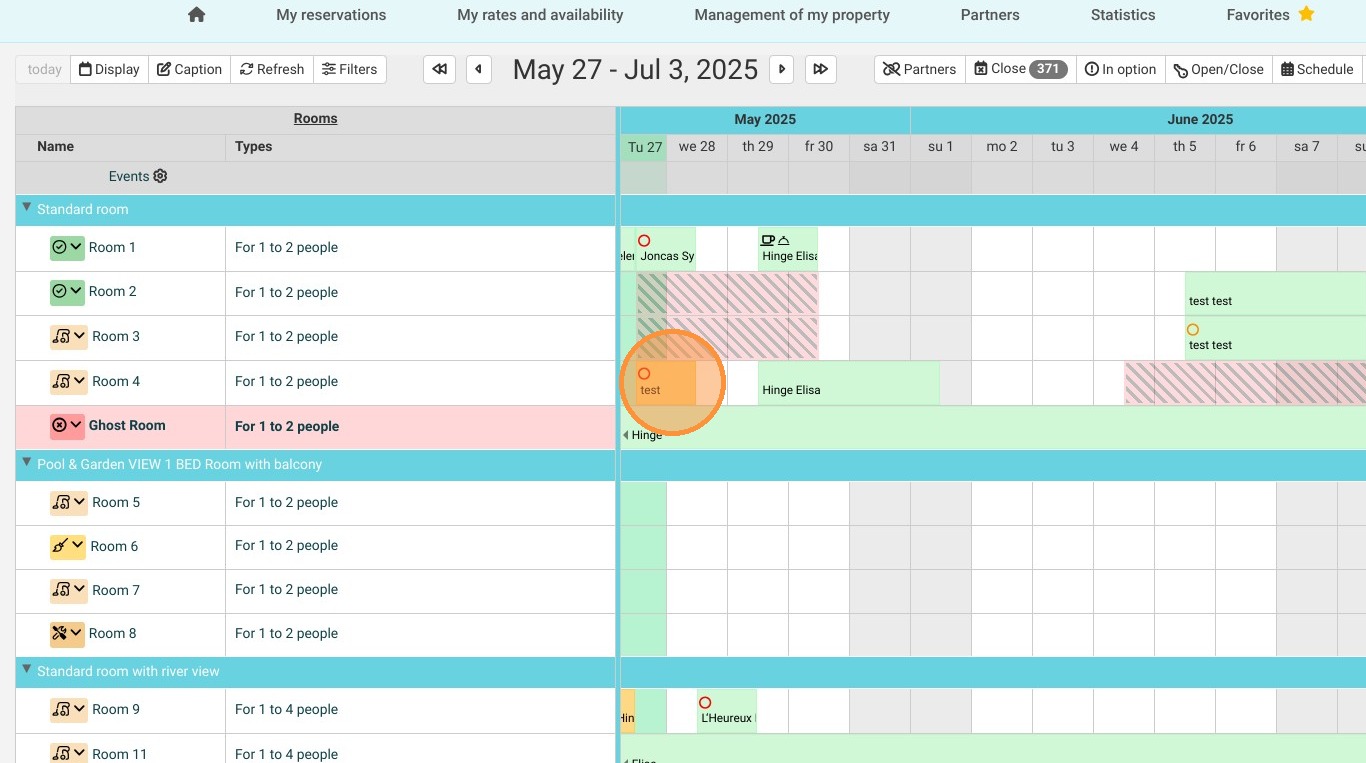Click the today button
The image size is (1366, 763).
(x=44, y=69)
